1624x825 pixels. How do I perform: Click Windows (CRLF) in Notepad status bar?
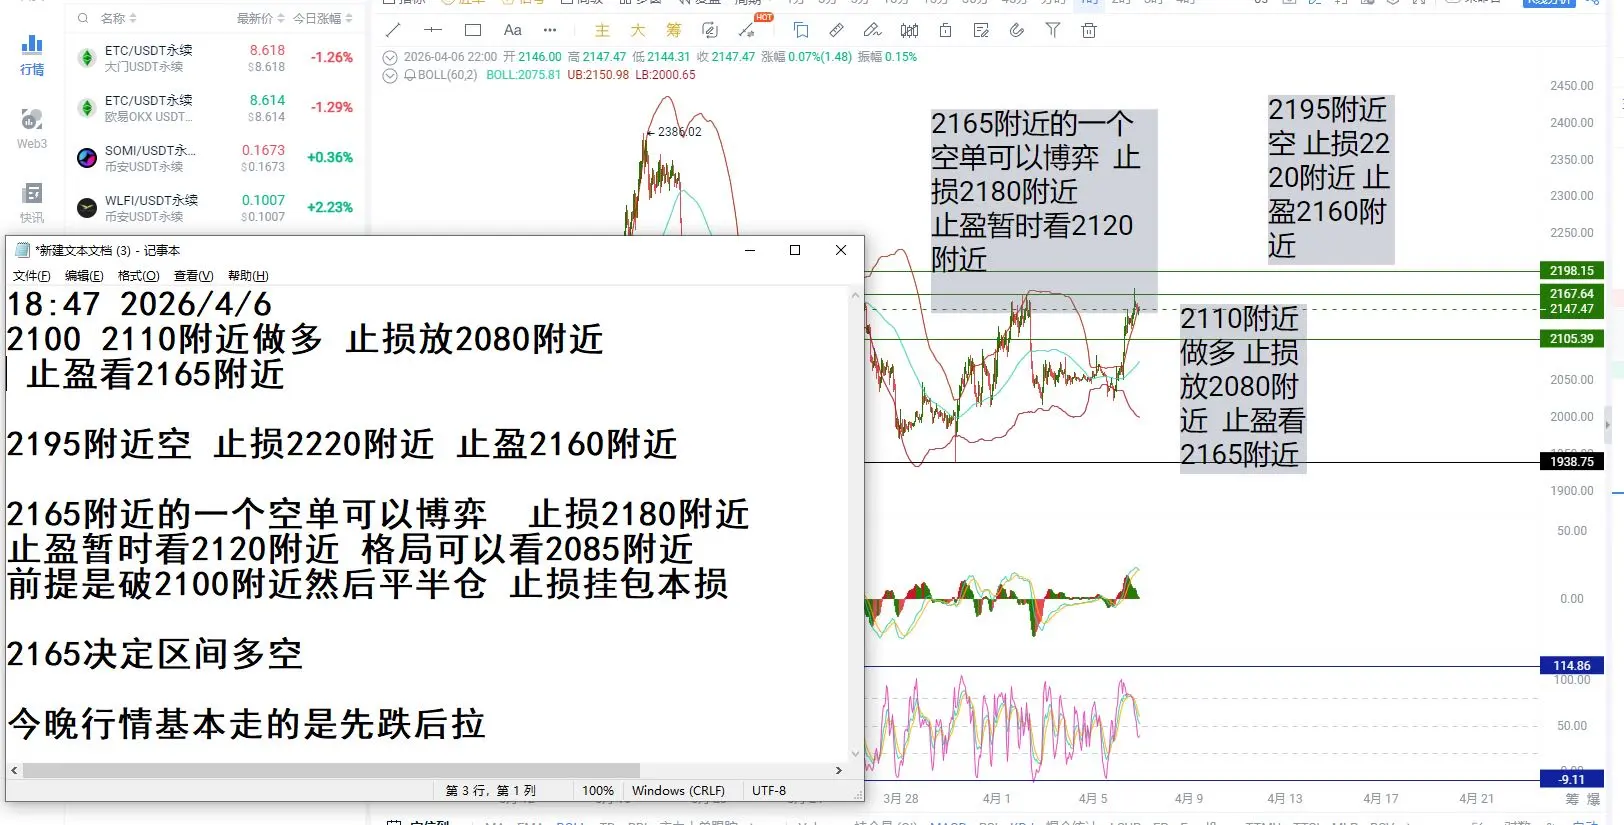pyautogui.click(x=678, y=791)
